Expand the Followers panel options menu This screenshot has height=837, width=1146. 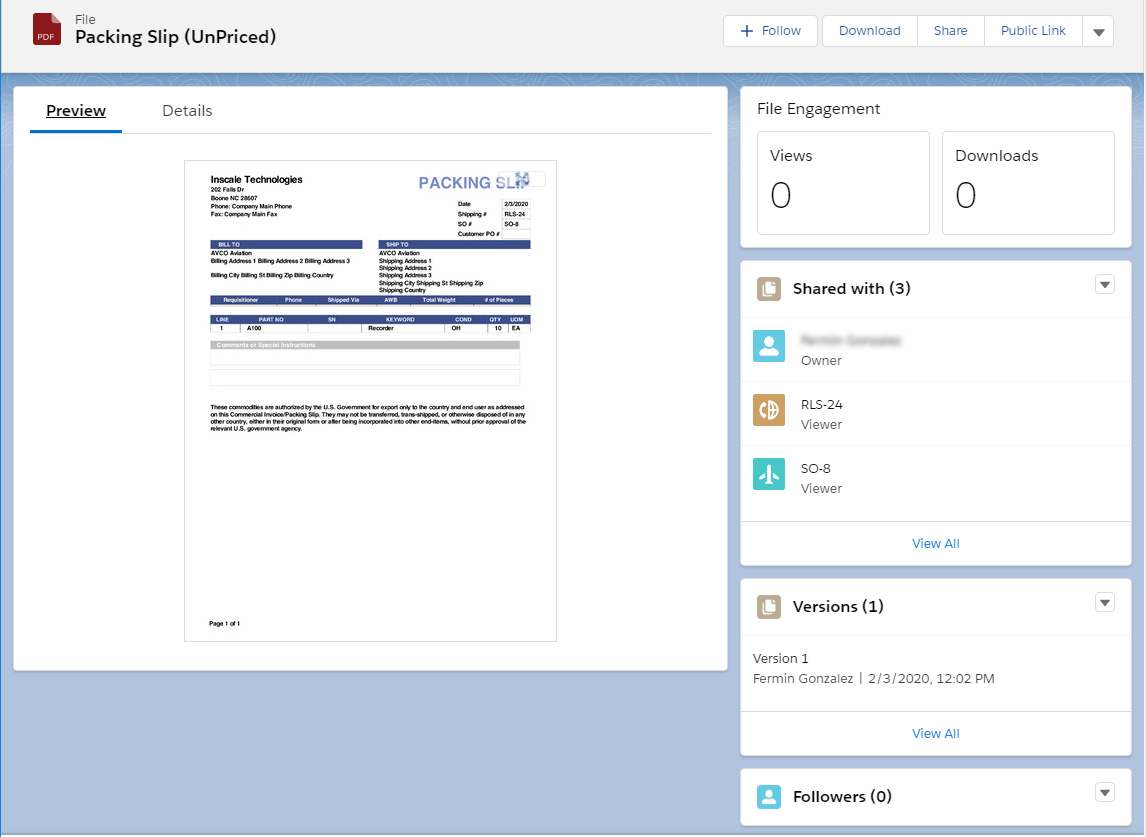[1105, 791]
